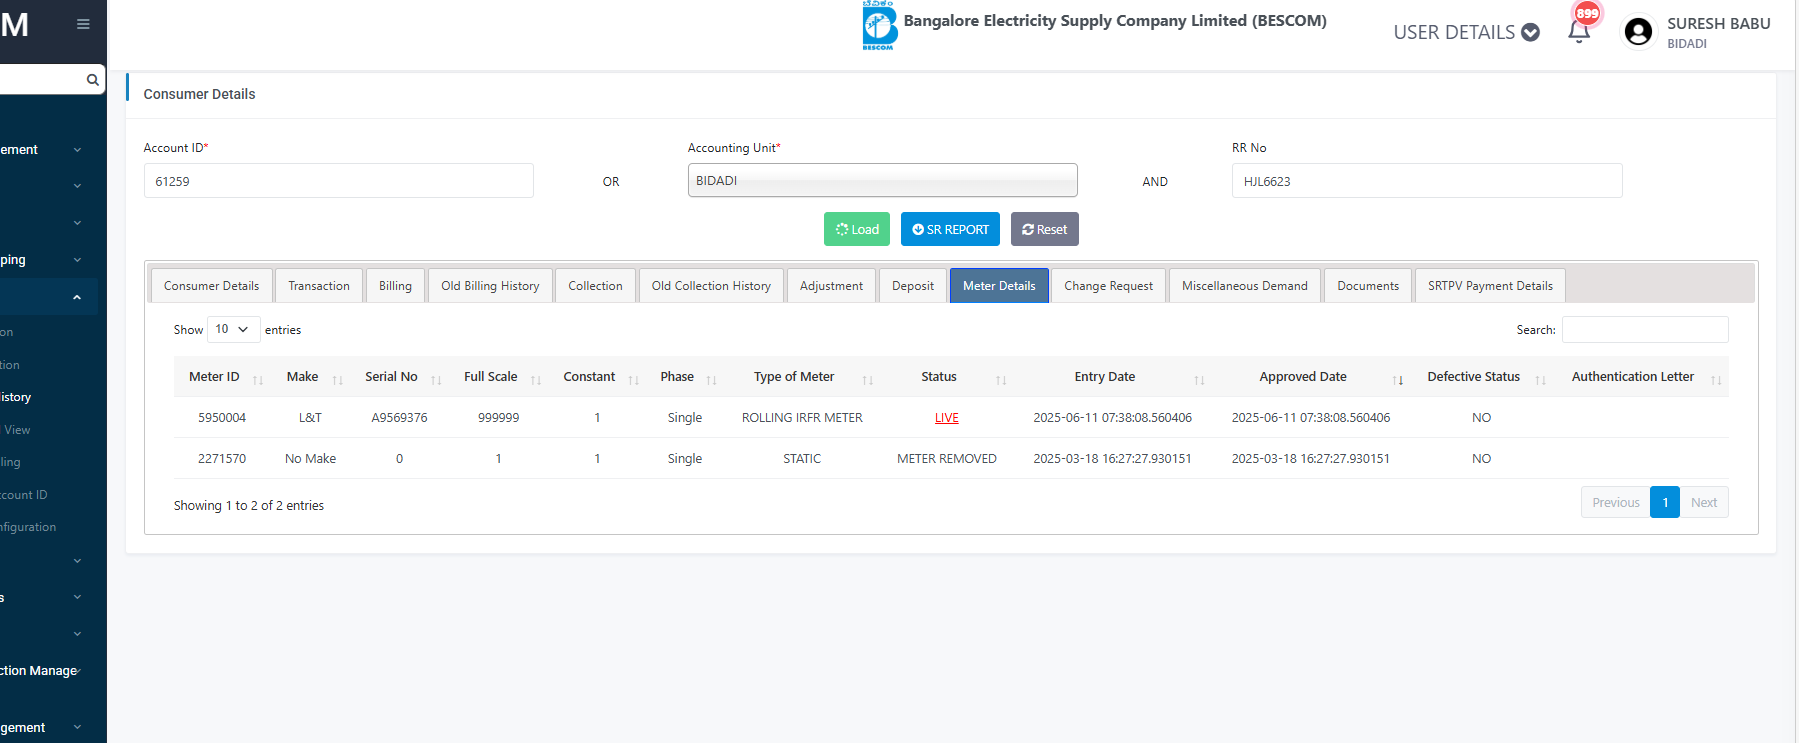
Task: Click the LIVE status link
Action: tap(947, 418)
